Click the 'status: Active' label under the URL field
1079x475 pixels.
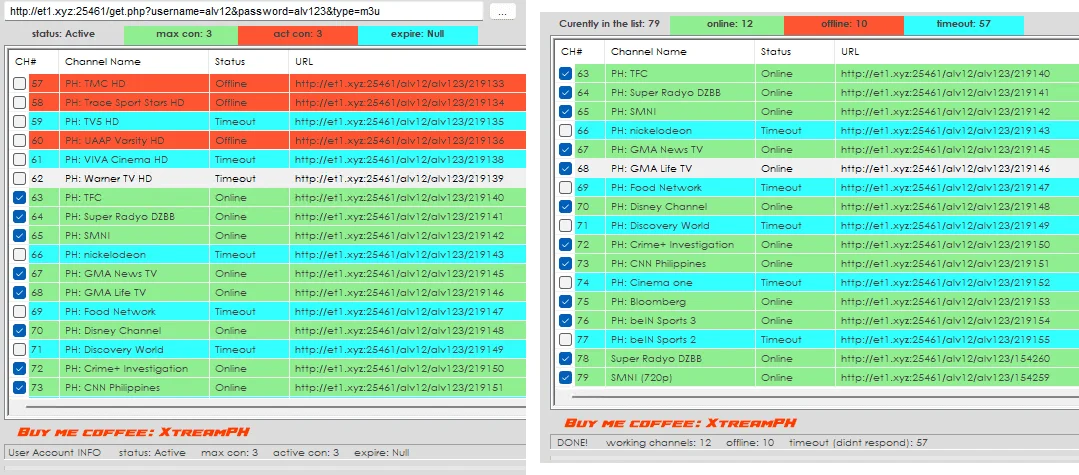coord(63,34)
